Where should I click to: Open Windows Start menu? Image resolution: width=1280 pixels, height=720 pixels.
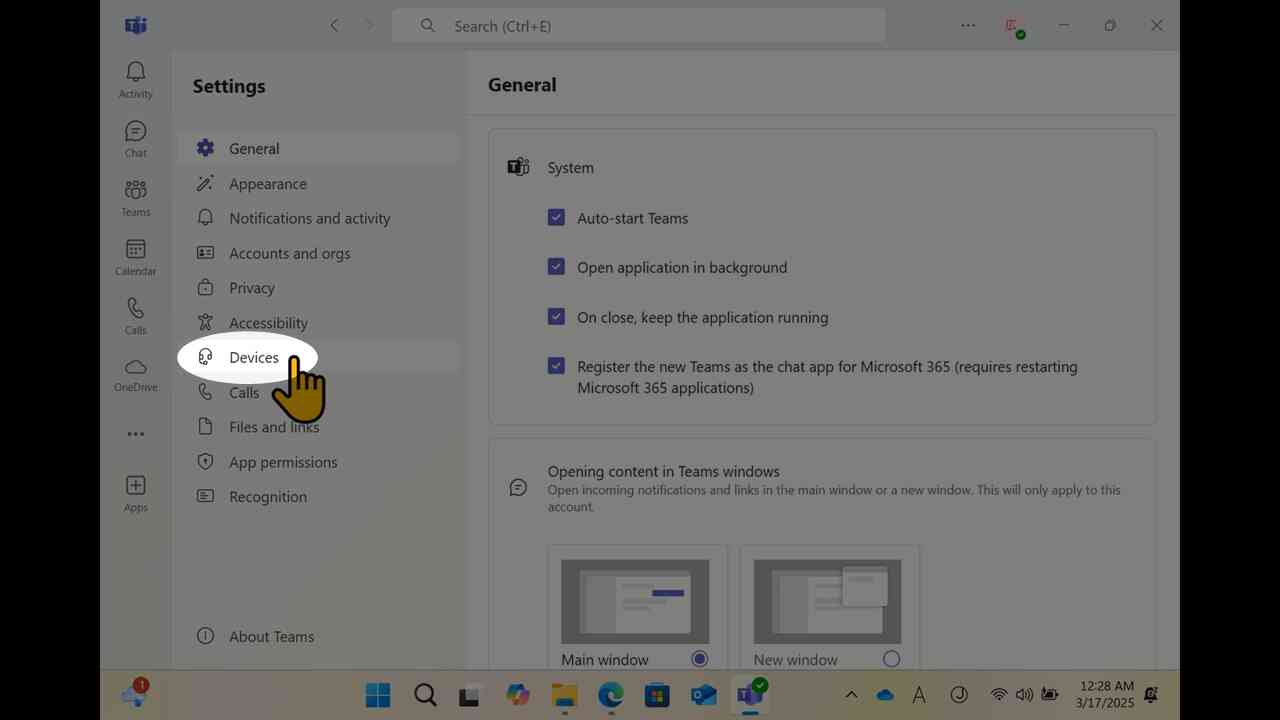[378, 695]
